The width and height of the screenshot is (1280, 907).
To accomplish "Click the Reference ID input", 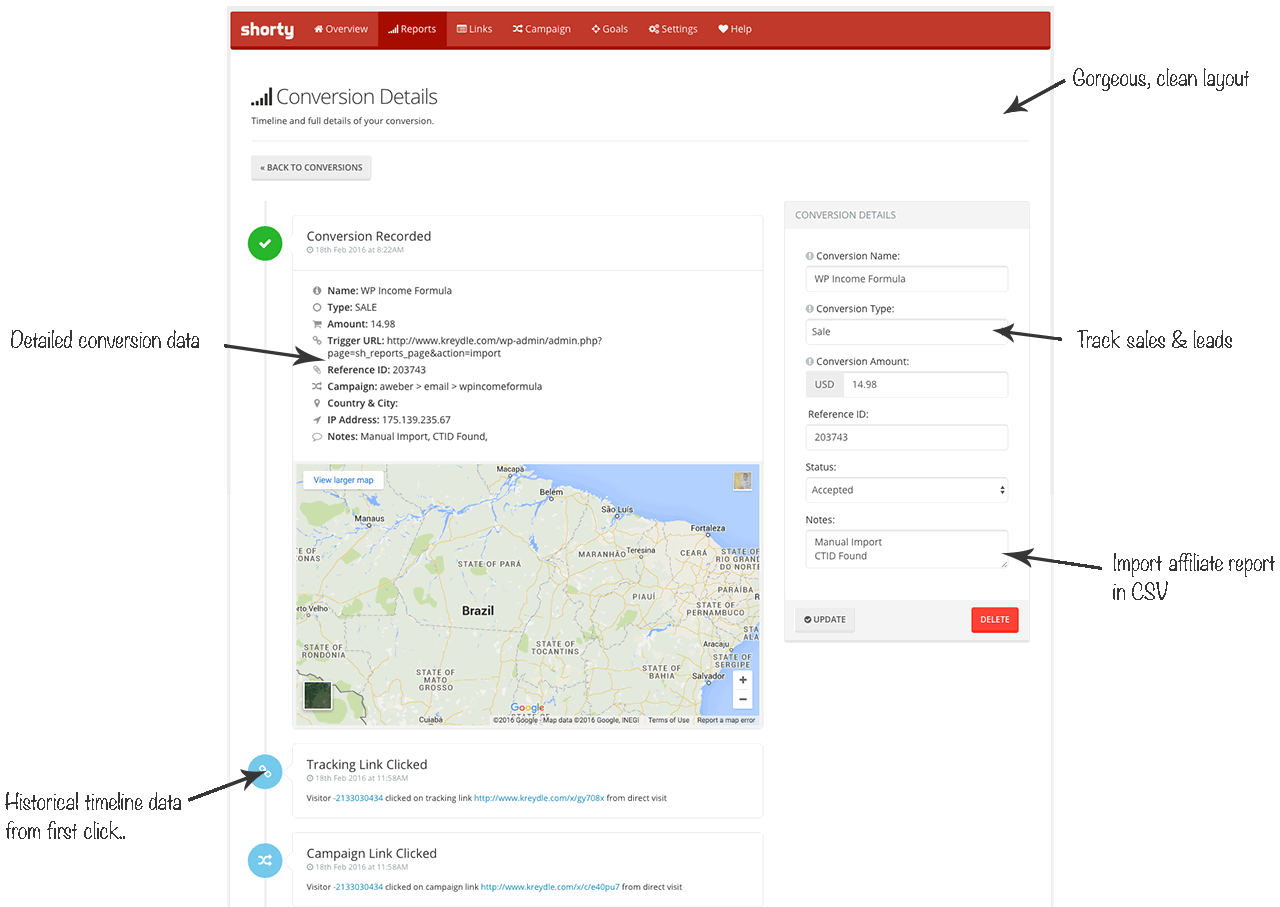I will click(x=907, y=437).
